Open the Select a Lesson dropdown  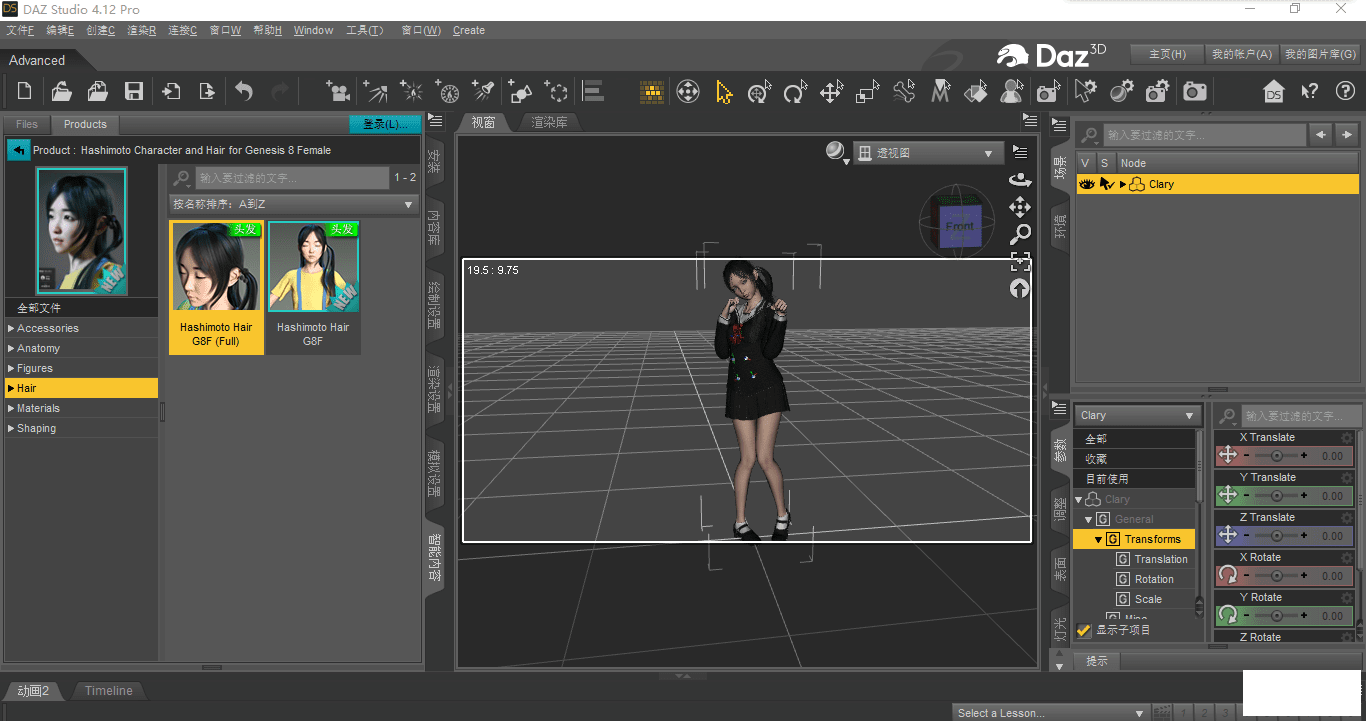tap(1050, 713)
